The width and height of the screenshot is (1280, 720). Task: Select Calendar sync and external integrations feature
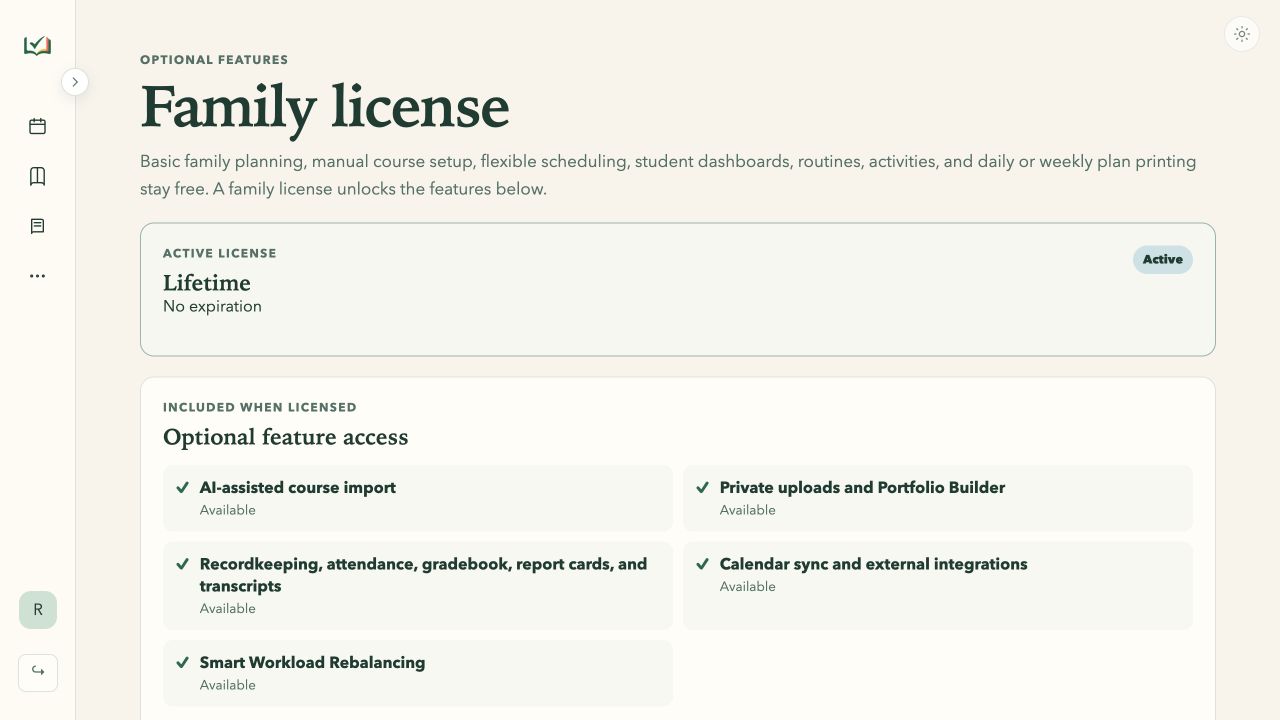[x=938, y=586]
